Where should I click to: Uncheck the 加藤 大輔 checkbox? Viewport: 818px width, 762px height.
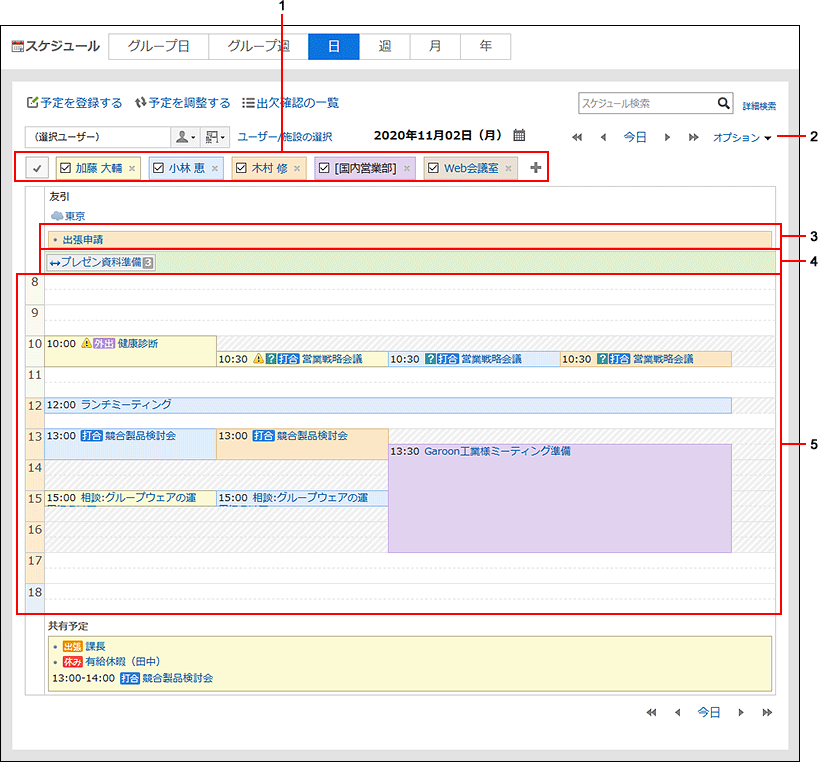pyautogui.click(x=66, y=168)
